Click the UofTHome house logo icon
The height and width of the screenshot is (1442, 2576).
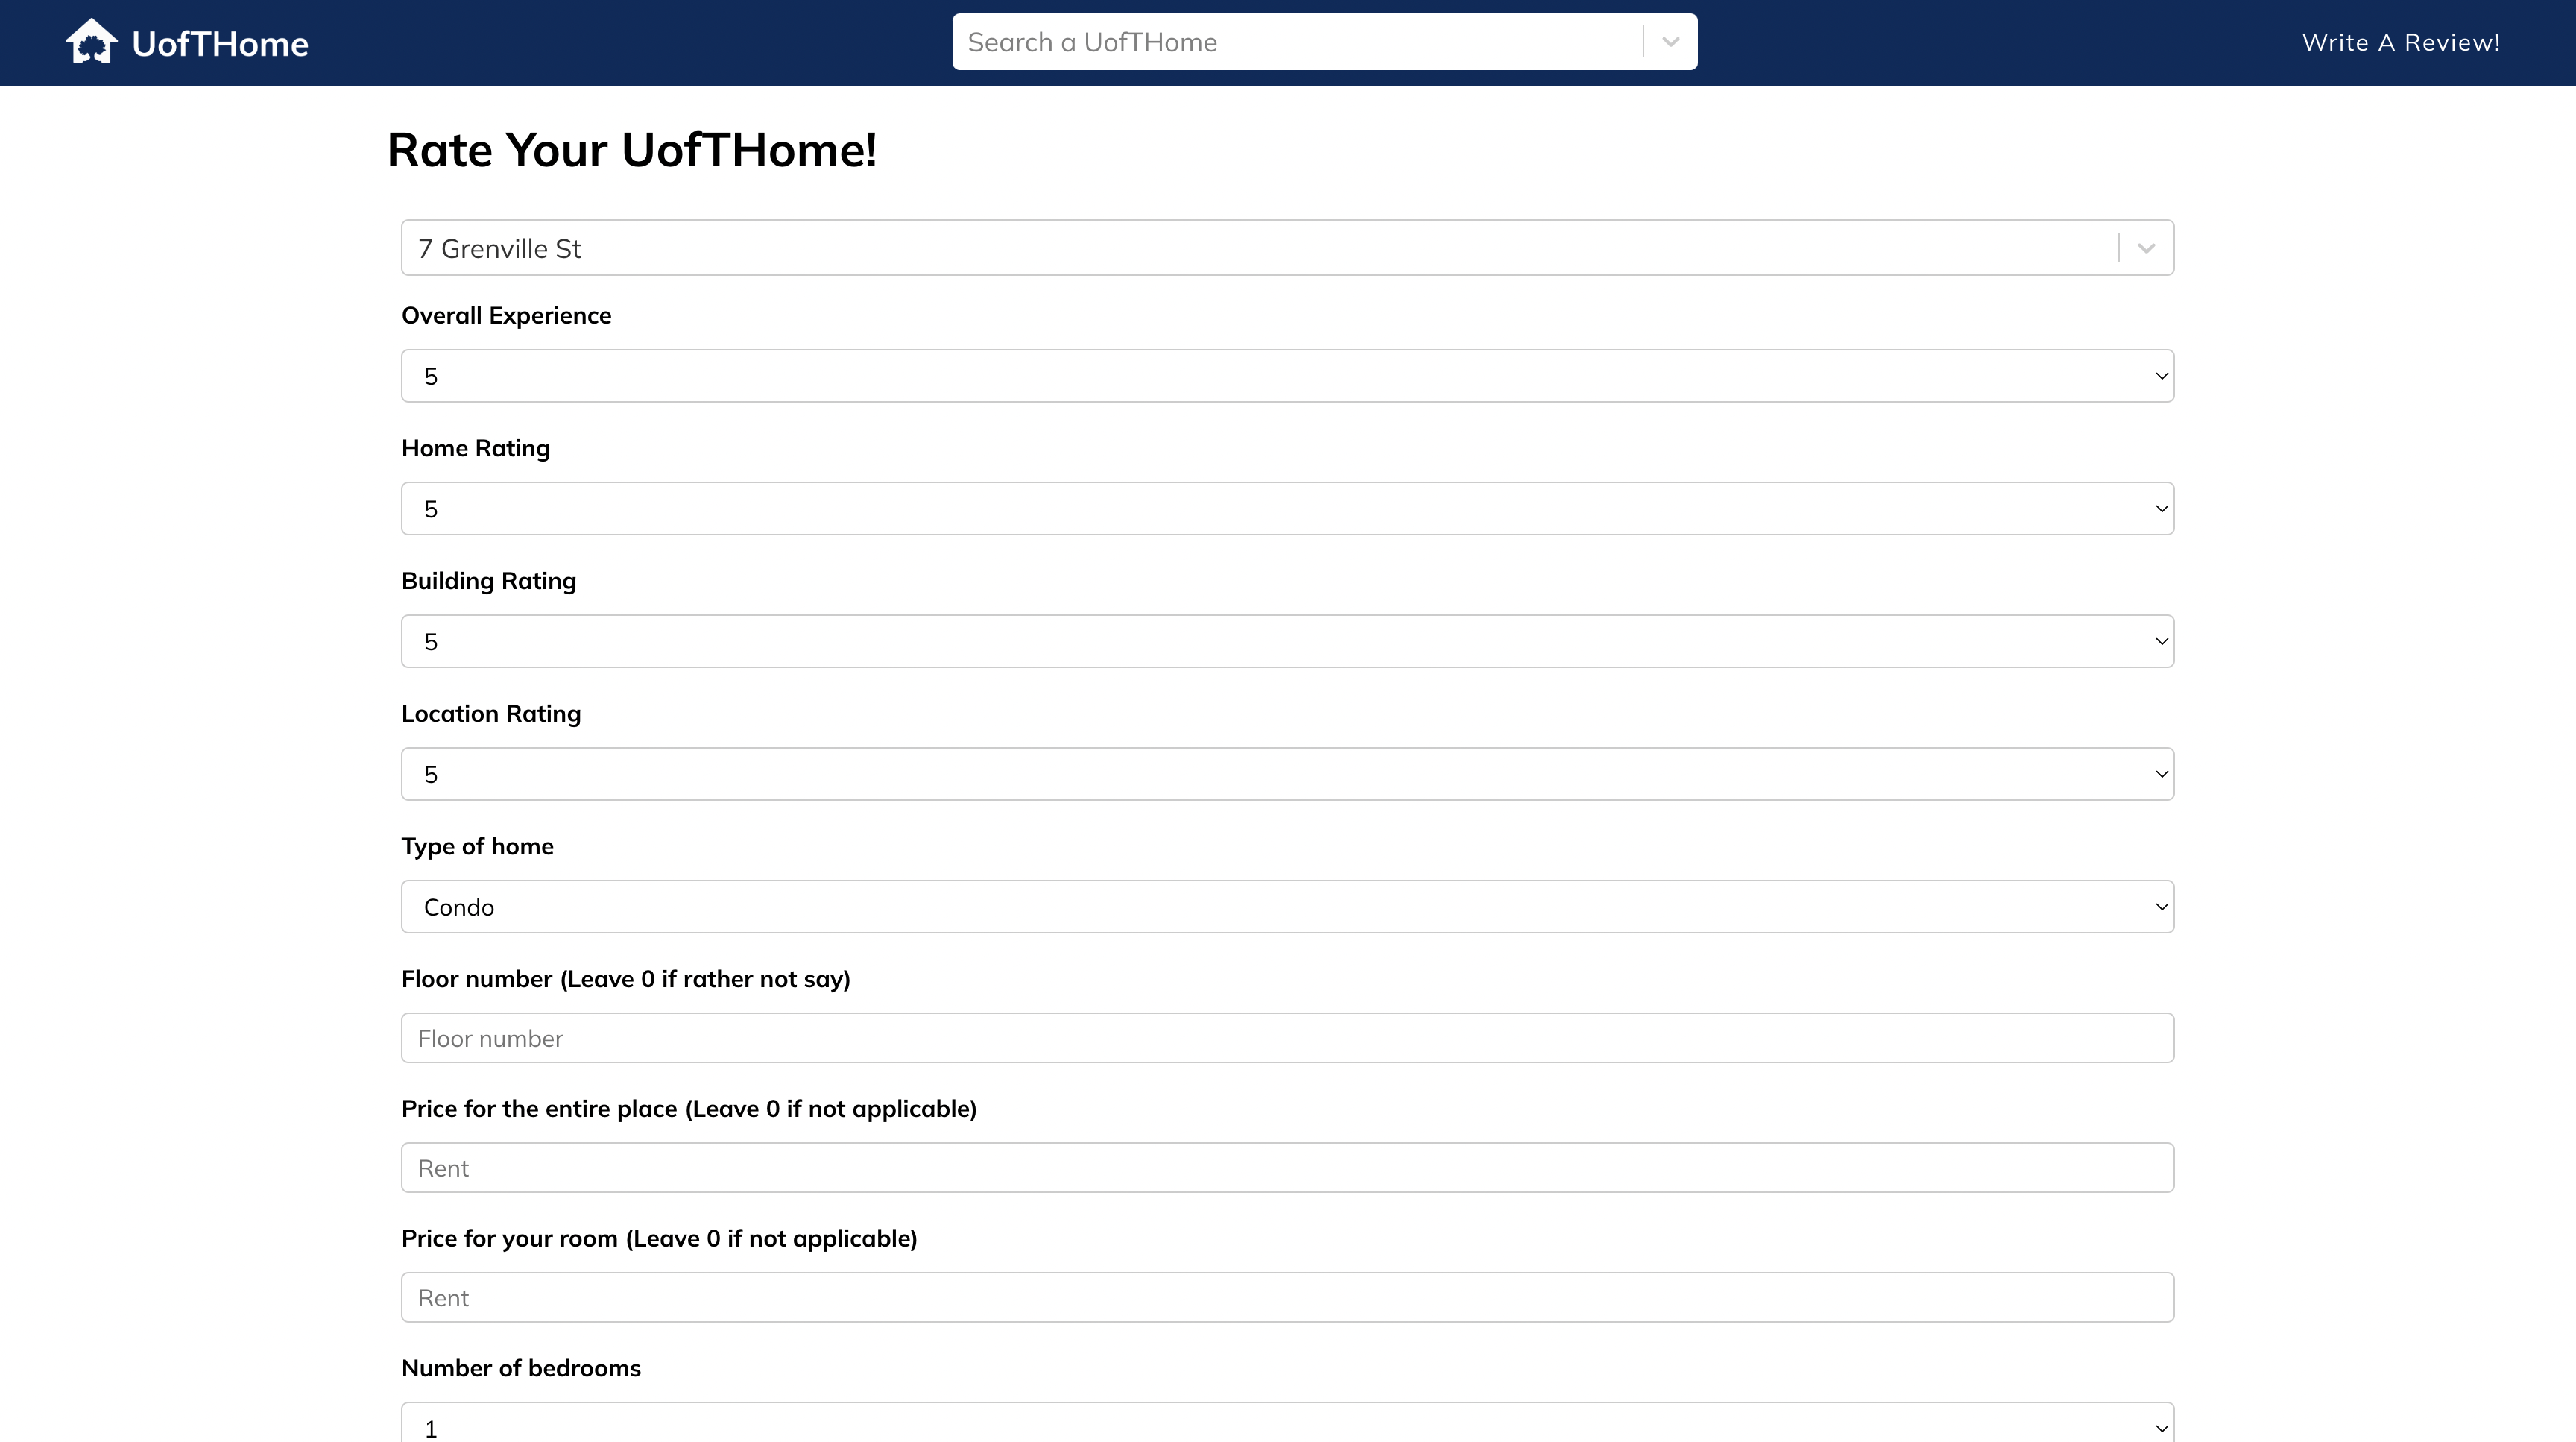tap(91, 42)
